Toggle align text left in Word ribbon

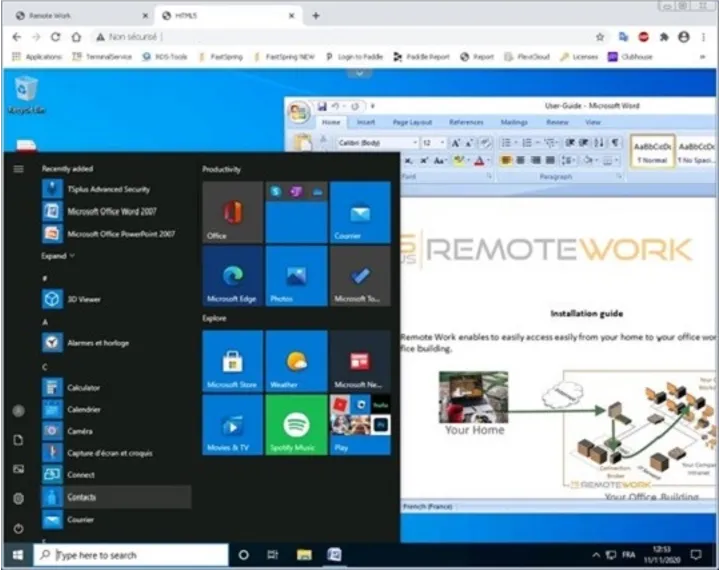[506, 160]
